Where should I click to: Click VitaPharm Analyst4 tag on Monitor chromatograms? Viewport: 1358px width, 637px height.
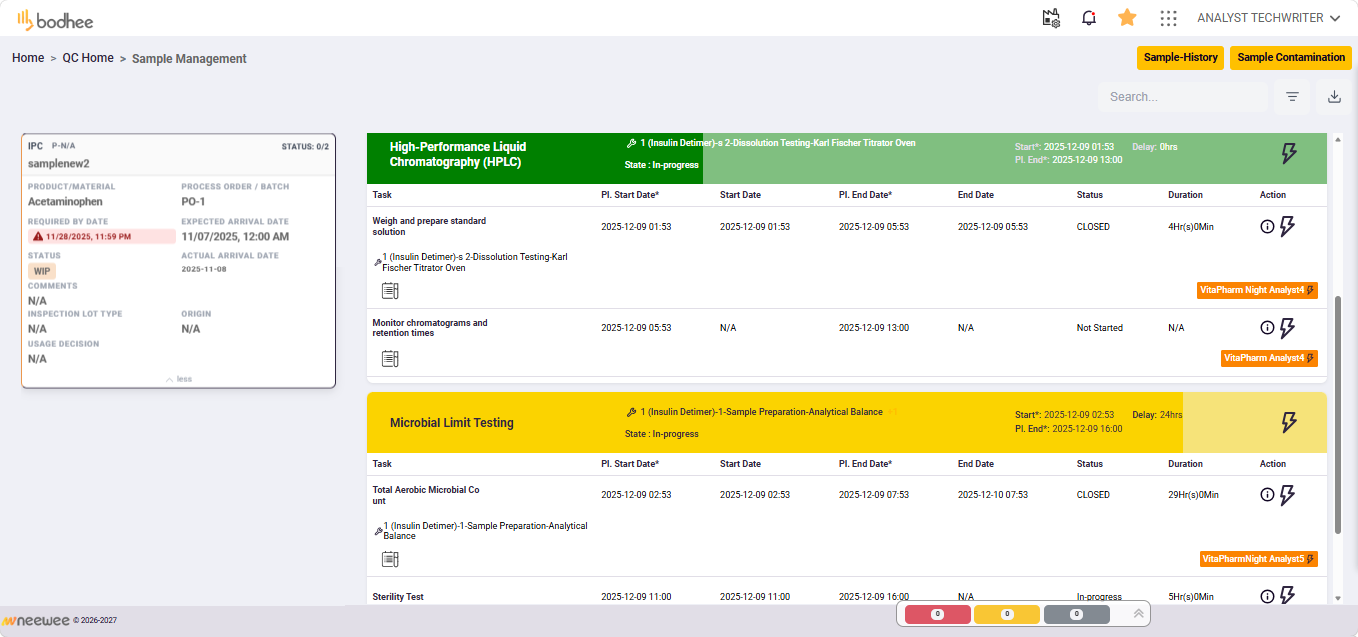tap(1269, 358)
